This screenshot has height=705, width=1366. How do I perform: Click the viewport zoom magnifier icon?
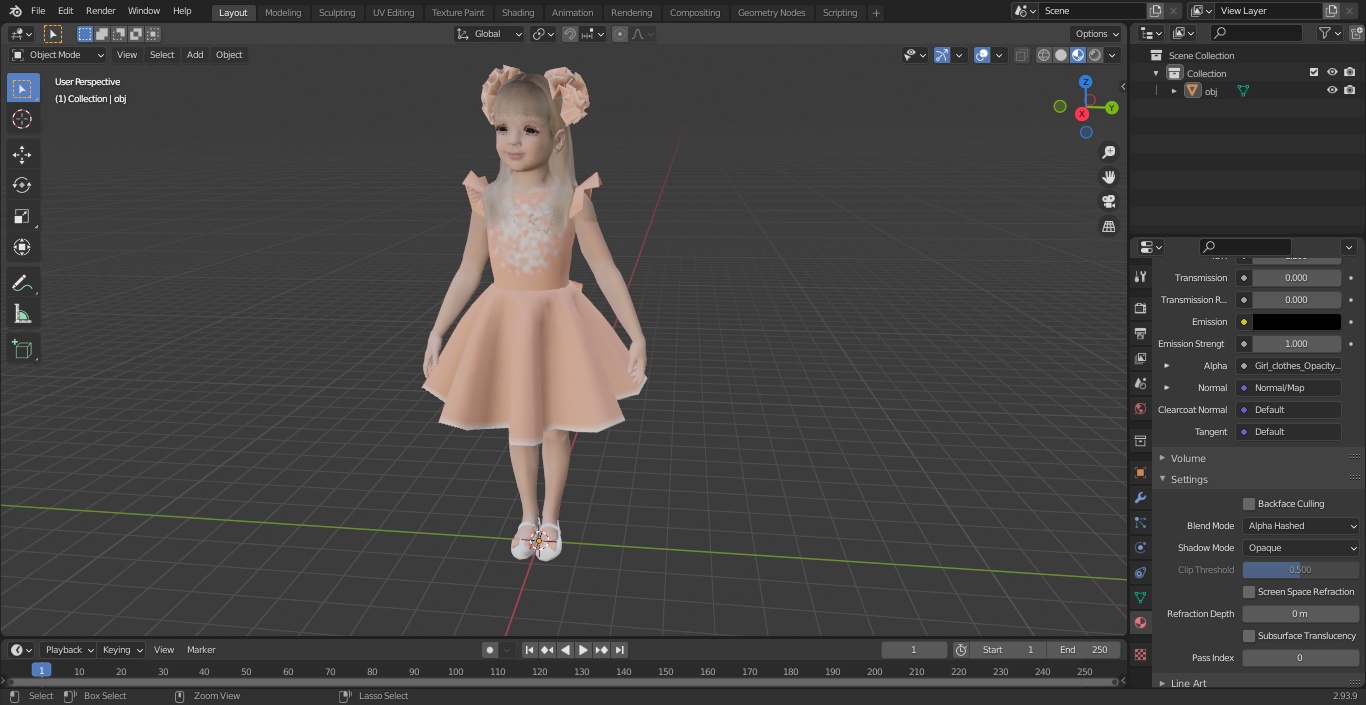tap(1108, 152)
